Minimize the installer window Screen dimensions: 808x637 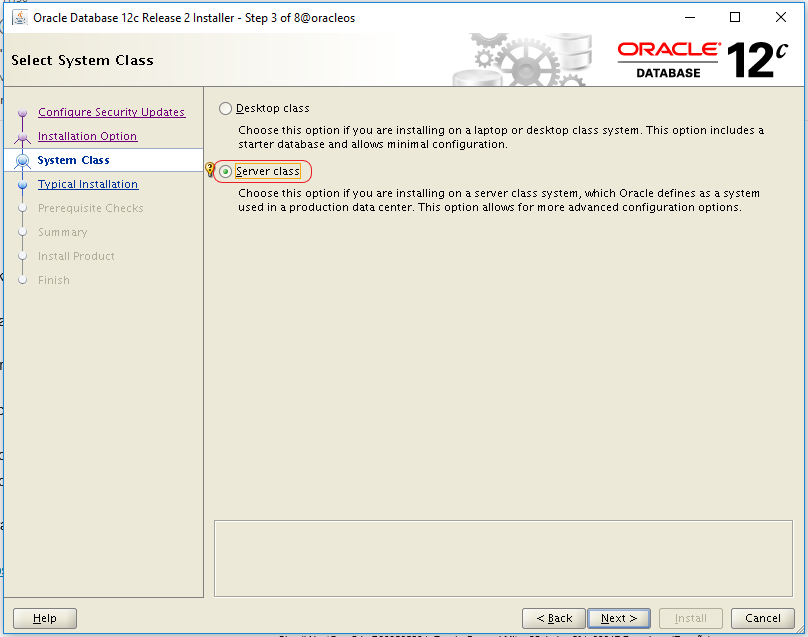pyautogui.click(x=690, y=18)
